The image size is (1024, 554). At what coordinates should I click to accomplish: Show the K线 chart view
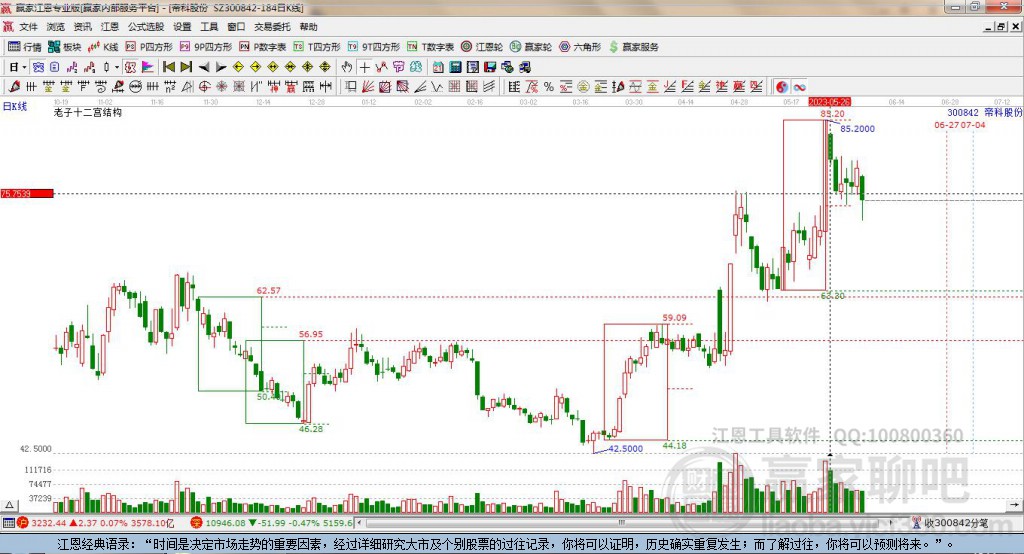coord(103,47)
